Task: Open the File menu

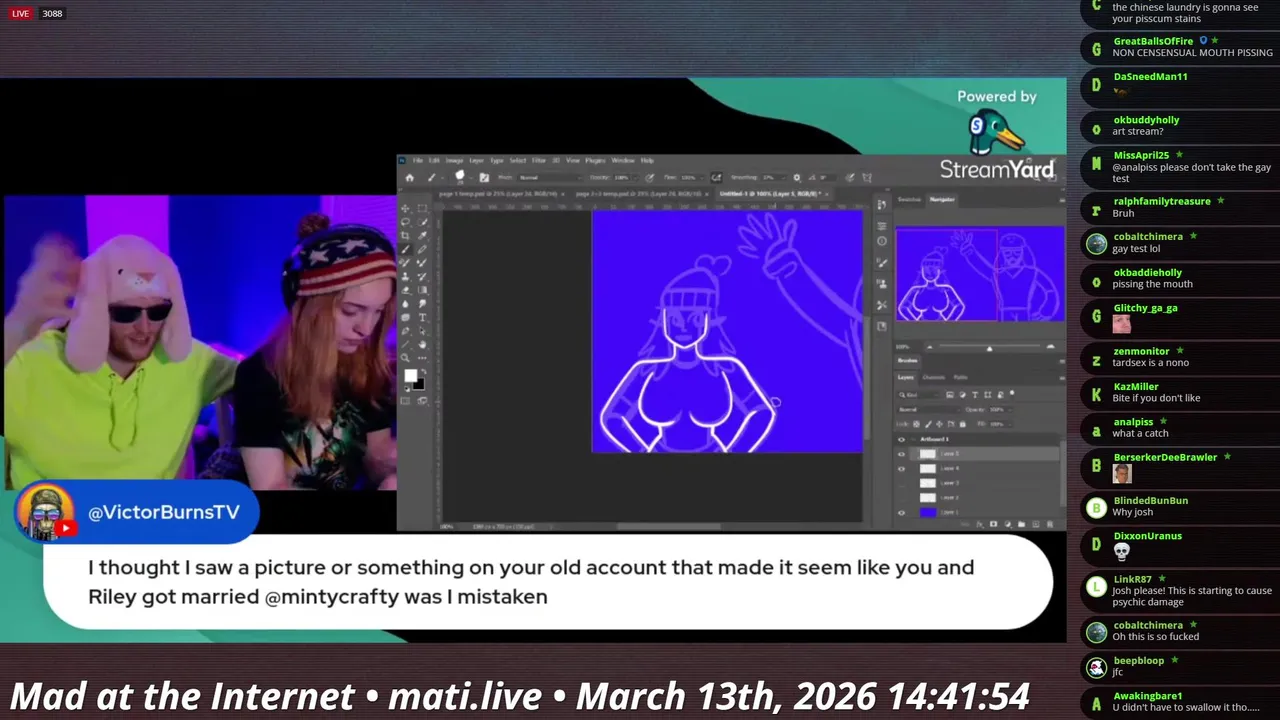Action: [417, 160]
